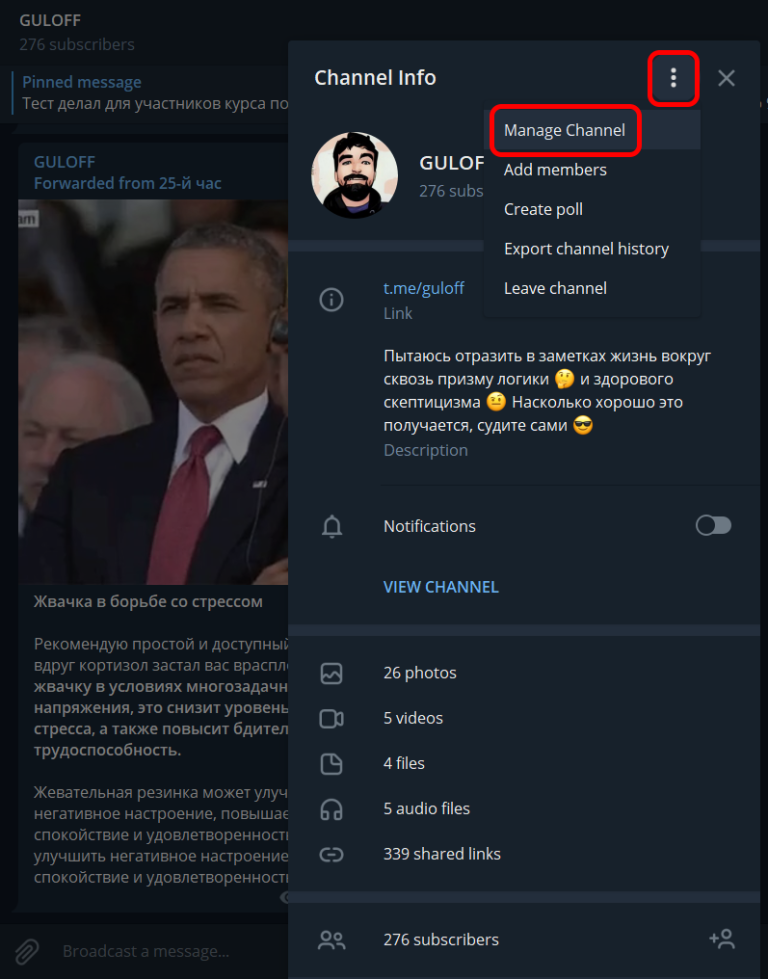The width and height of the screenshot is (768, 979).
Task: Click the photos gallery icon
Action: 331,673
